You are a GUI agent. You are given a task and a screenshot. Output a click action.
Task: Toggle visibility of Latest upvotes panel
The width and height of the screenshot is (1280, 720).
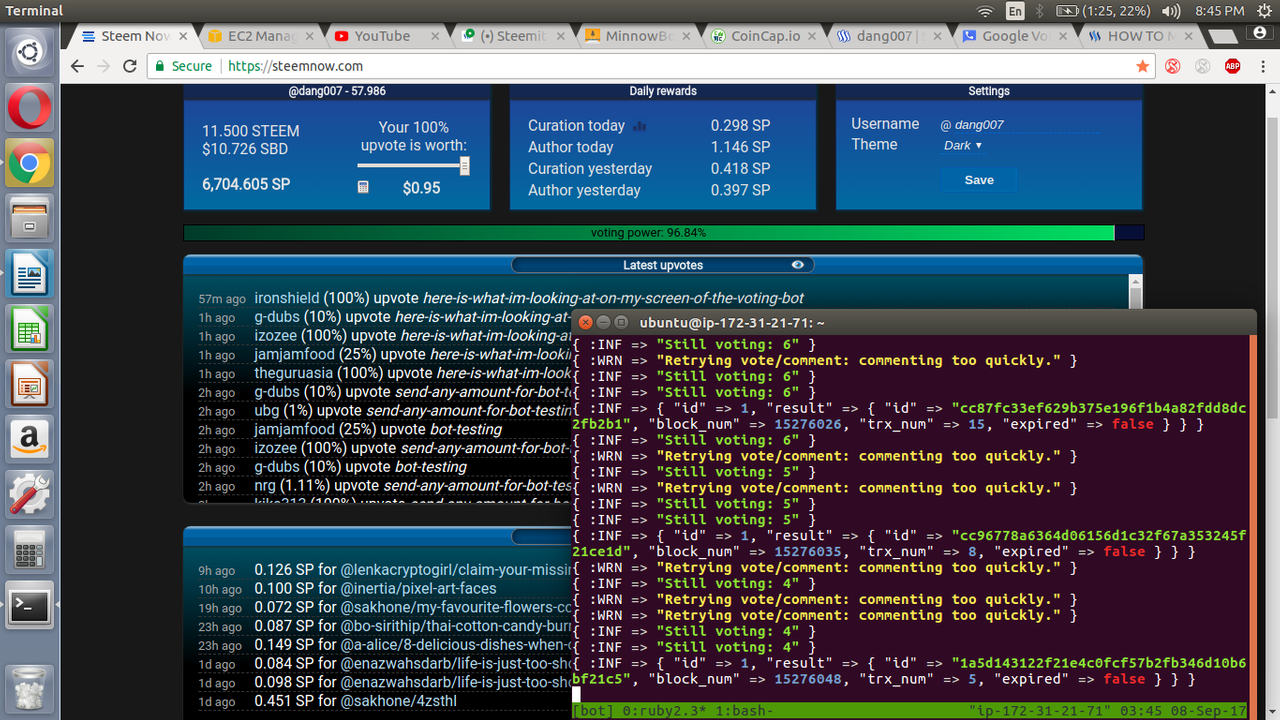coord(797,265)
